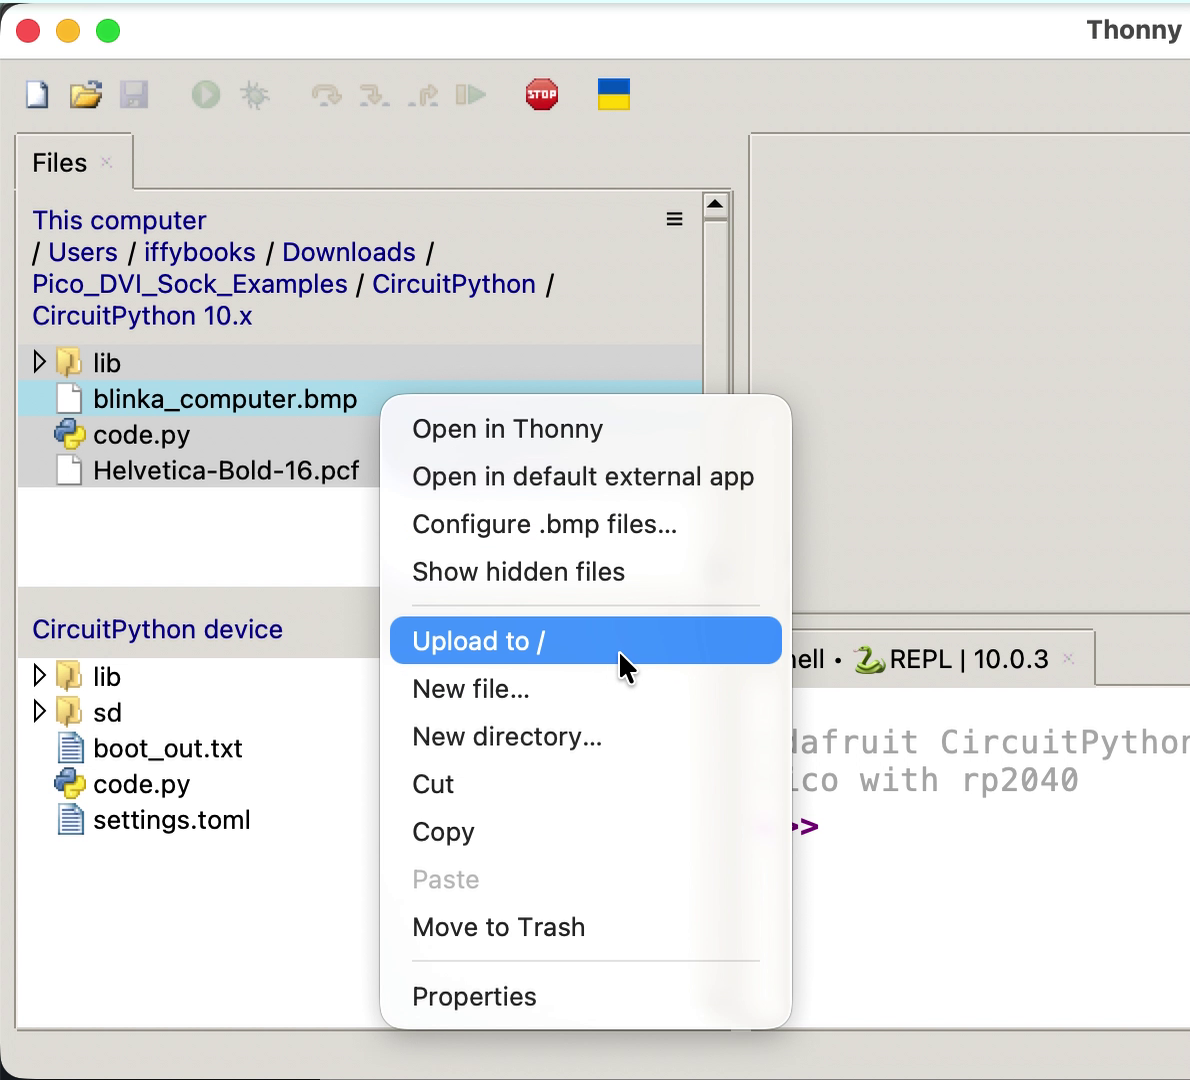The height and width of the screenshot is (1080, 1190).
Task: Click the New file toolbar icon
Action: coord(37,95)
